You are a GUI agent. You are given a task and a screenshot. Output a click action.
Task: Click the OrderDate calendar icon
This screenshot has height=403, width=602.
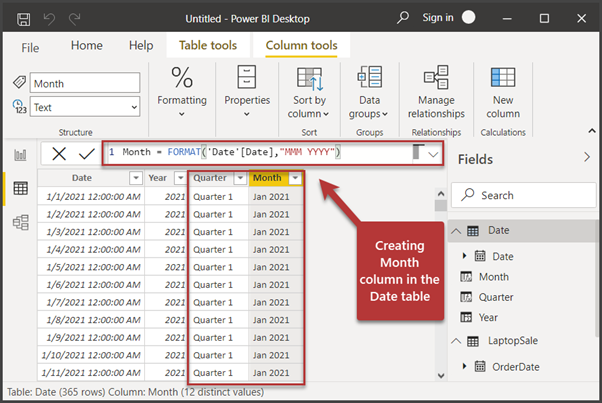point(480,366)
